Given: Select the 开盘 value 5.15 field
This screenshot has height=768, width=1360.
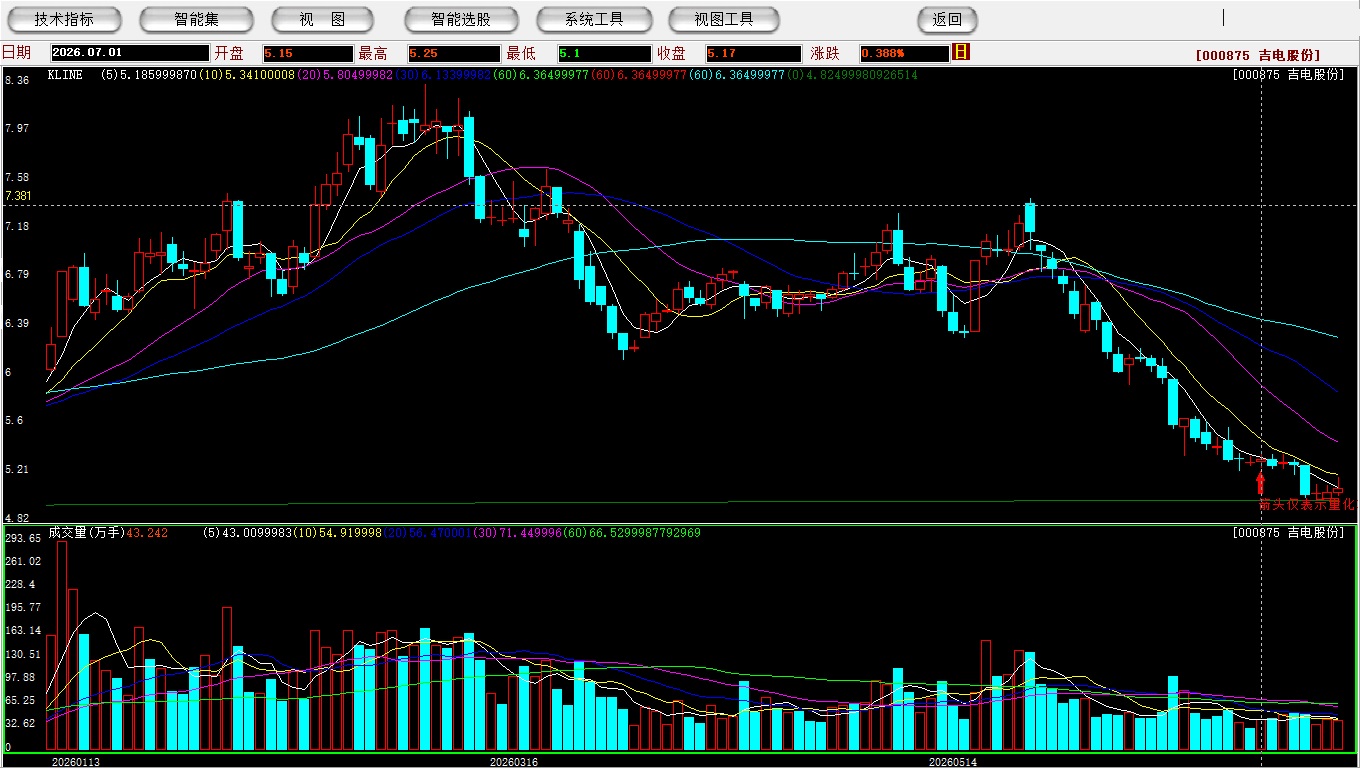Looking at the screenshot, I should pos(308,53).
